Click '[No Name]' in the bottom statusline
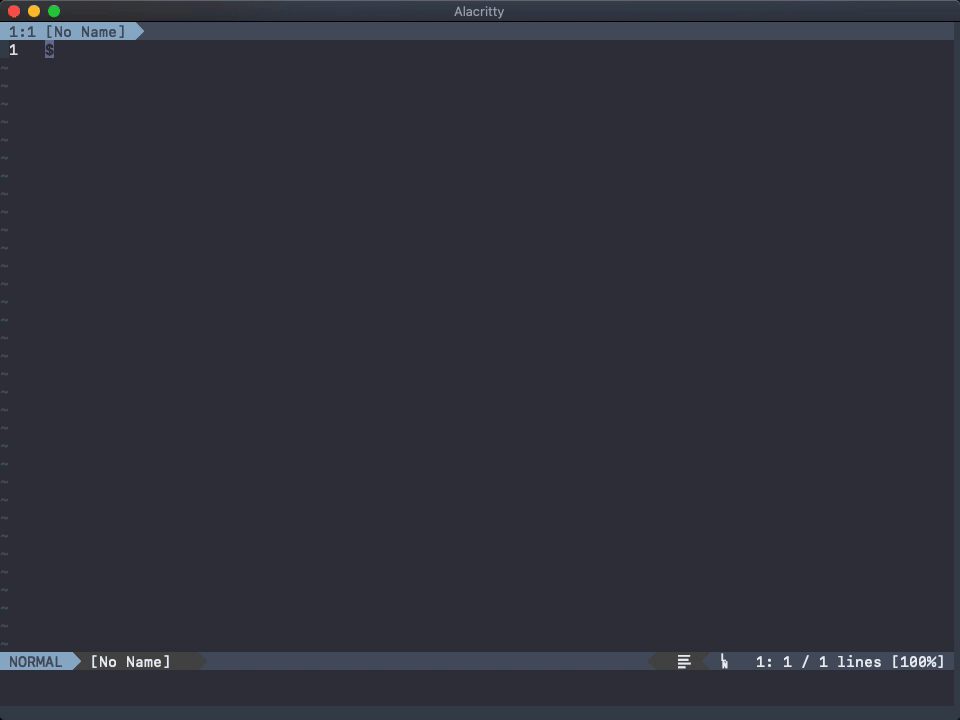 pyautogui.click(x=130, y=662)
